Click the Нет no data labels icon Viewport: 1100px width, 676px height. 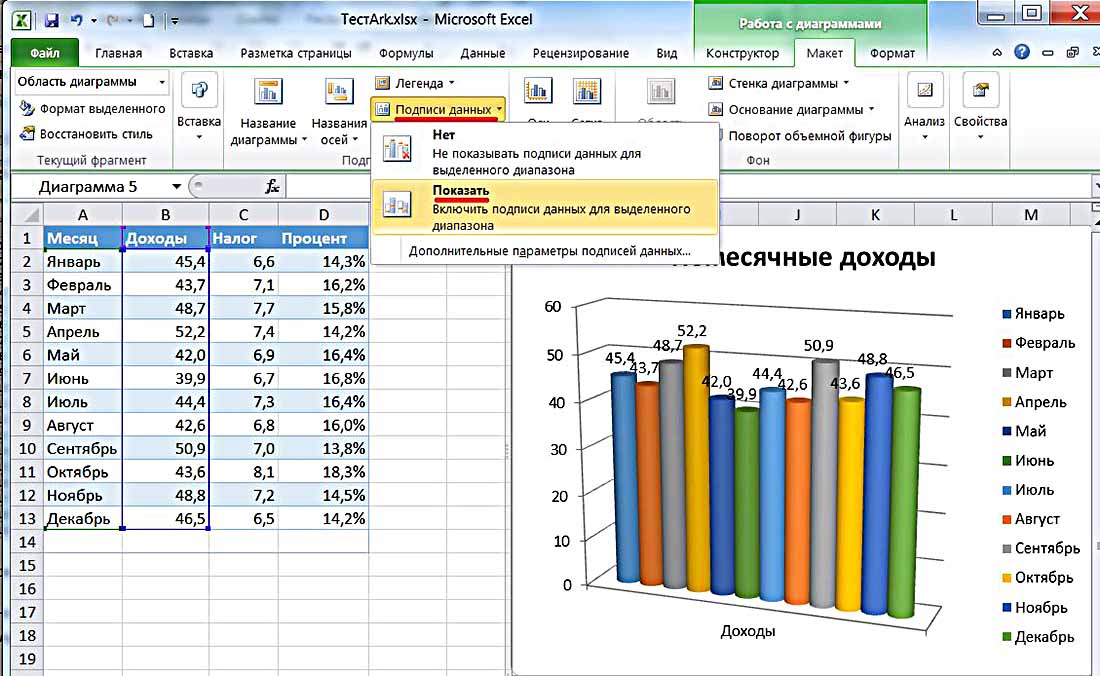(x=397, y=149)
